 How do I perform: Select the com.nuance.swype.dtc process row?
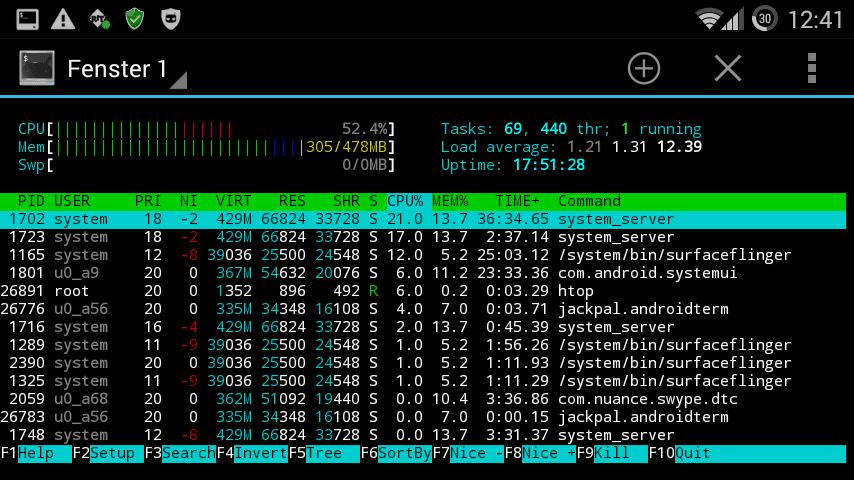click(x=423, y=399)
